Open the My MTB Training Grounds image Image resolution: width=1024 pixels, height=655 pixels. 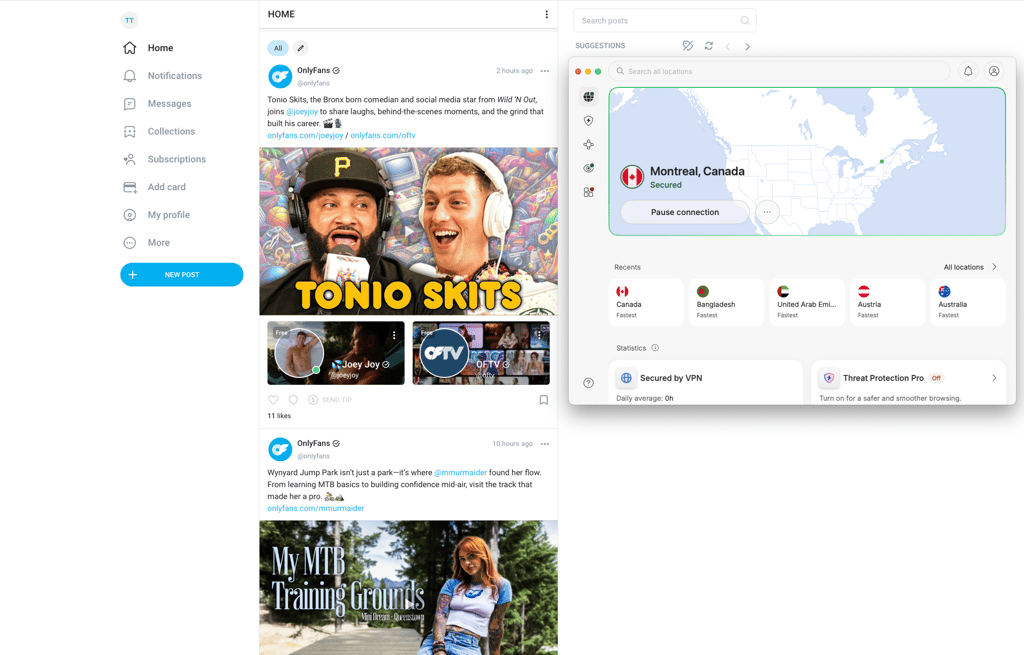(x=409, y=588)
